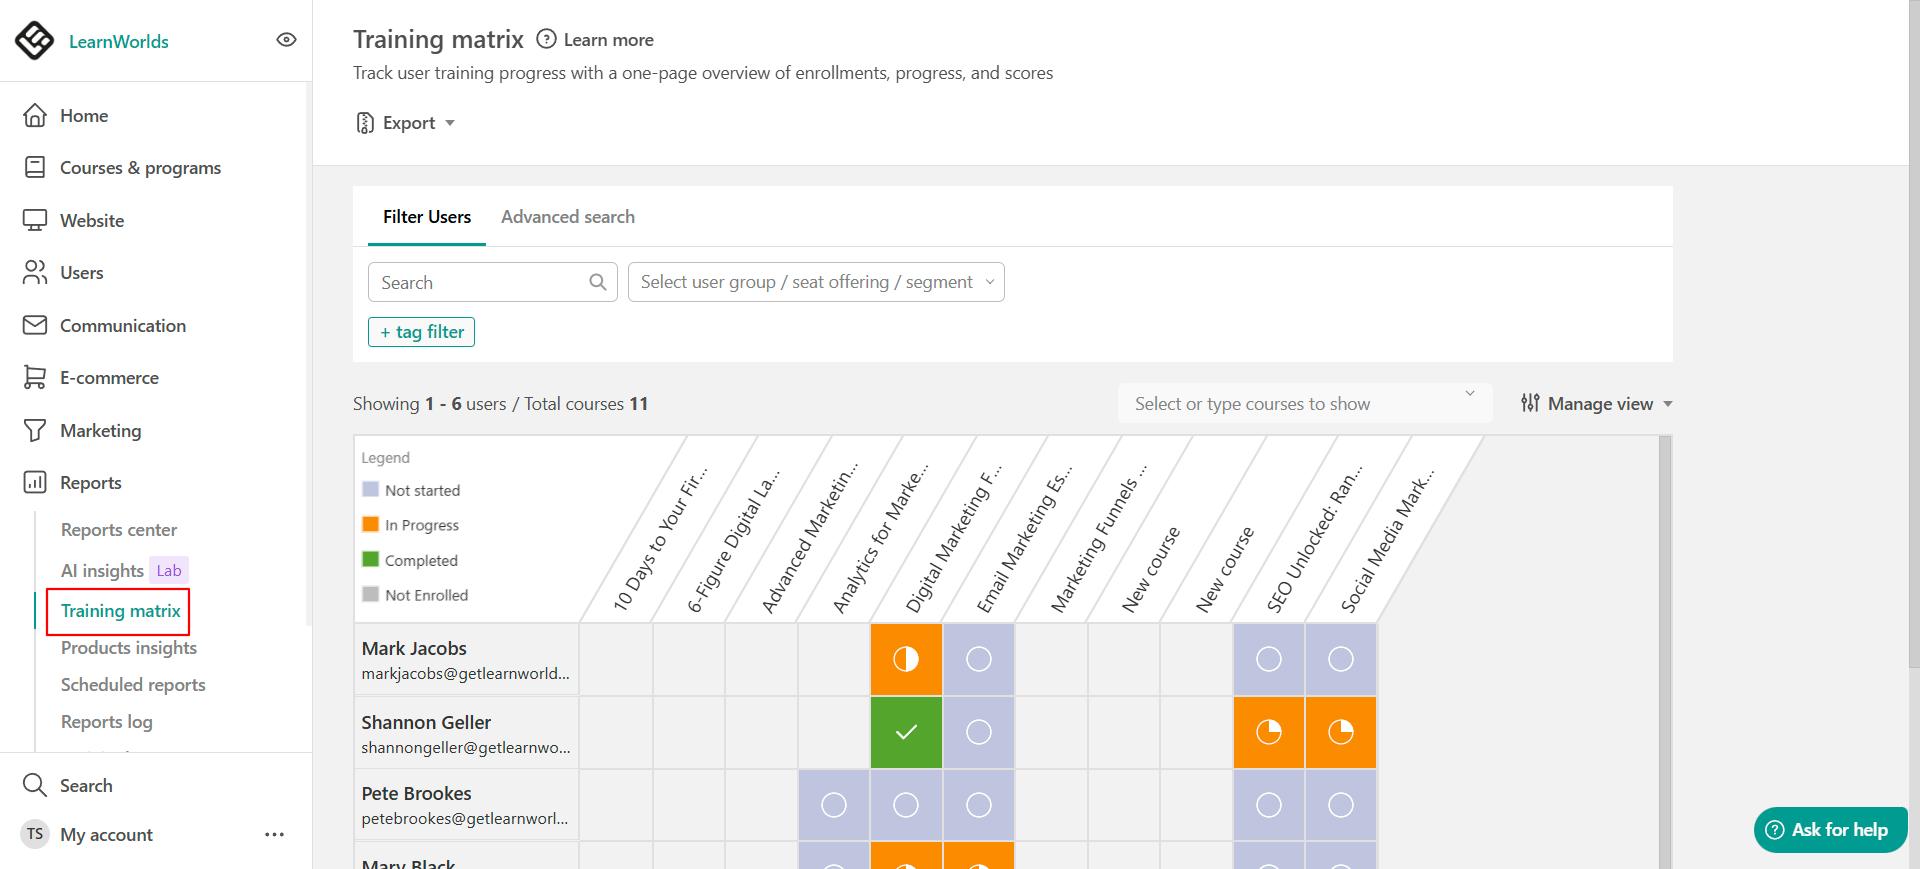Switch to the Advanced search tab
Screen dimensions: 1920x869
pyautogui.click(x=568, y=217)
